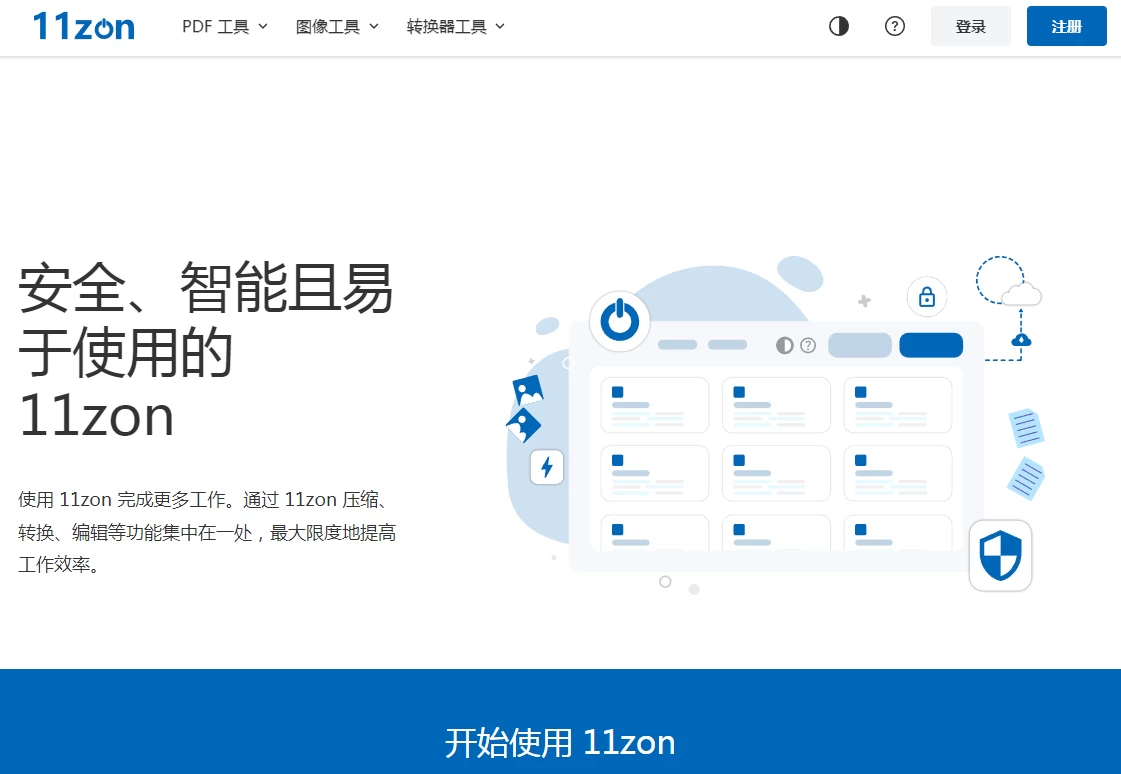The image size is (1121, 774).
Task: Open the 转换器工具 dropdown menu
Action: point(455,27)
